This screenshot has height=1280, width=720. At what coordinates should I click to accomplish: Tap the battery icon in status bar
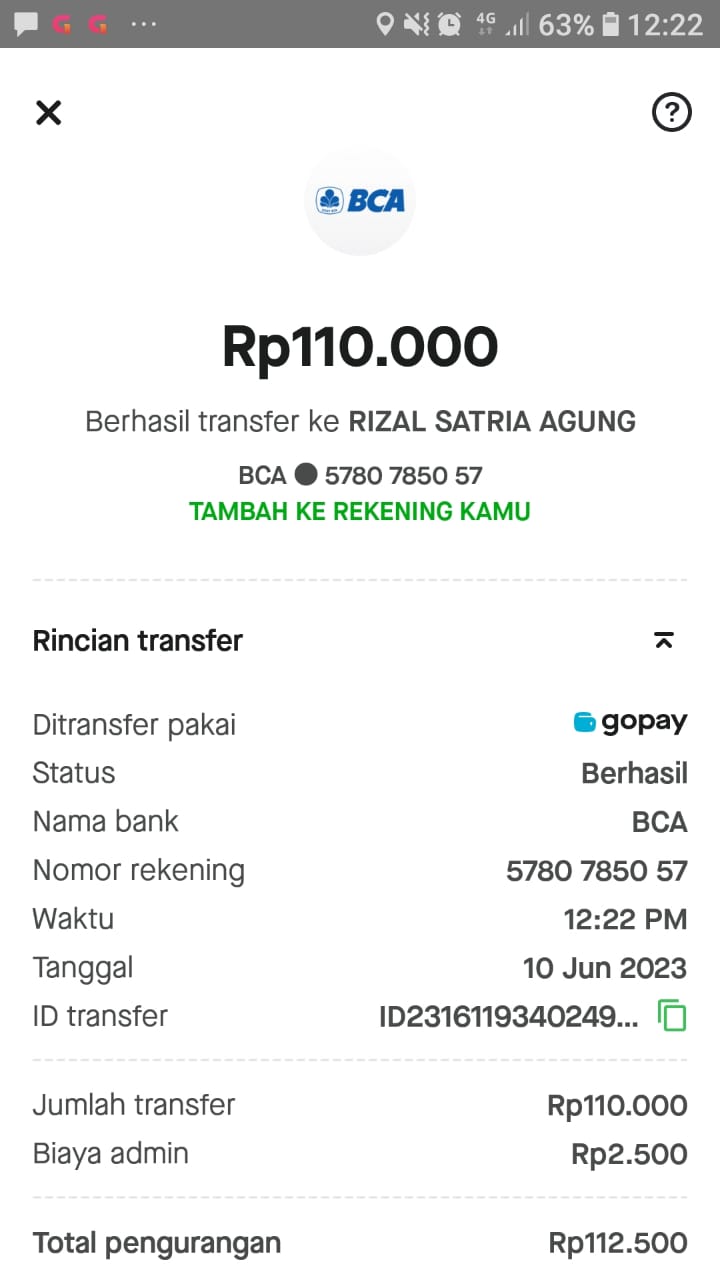click(610, 24)
